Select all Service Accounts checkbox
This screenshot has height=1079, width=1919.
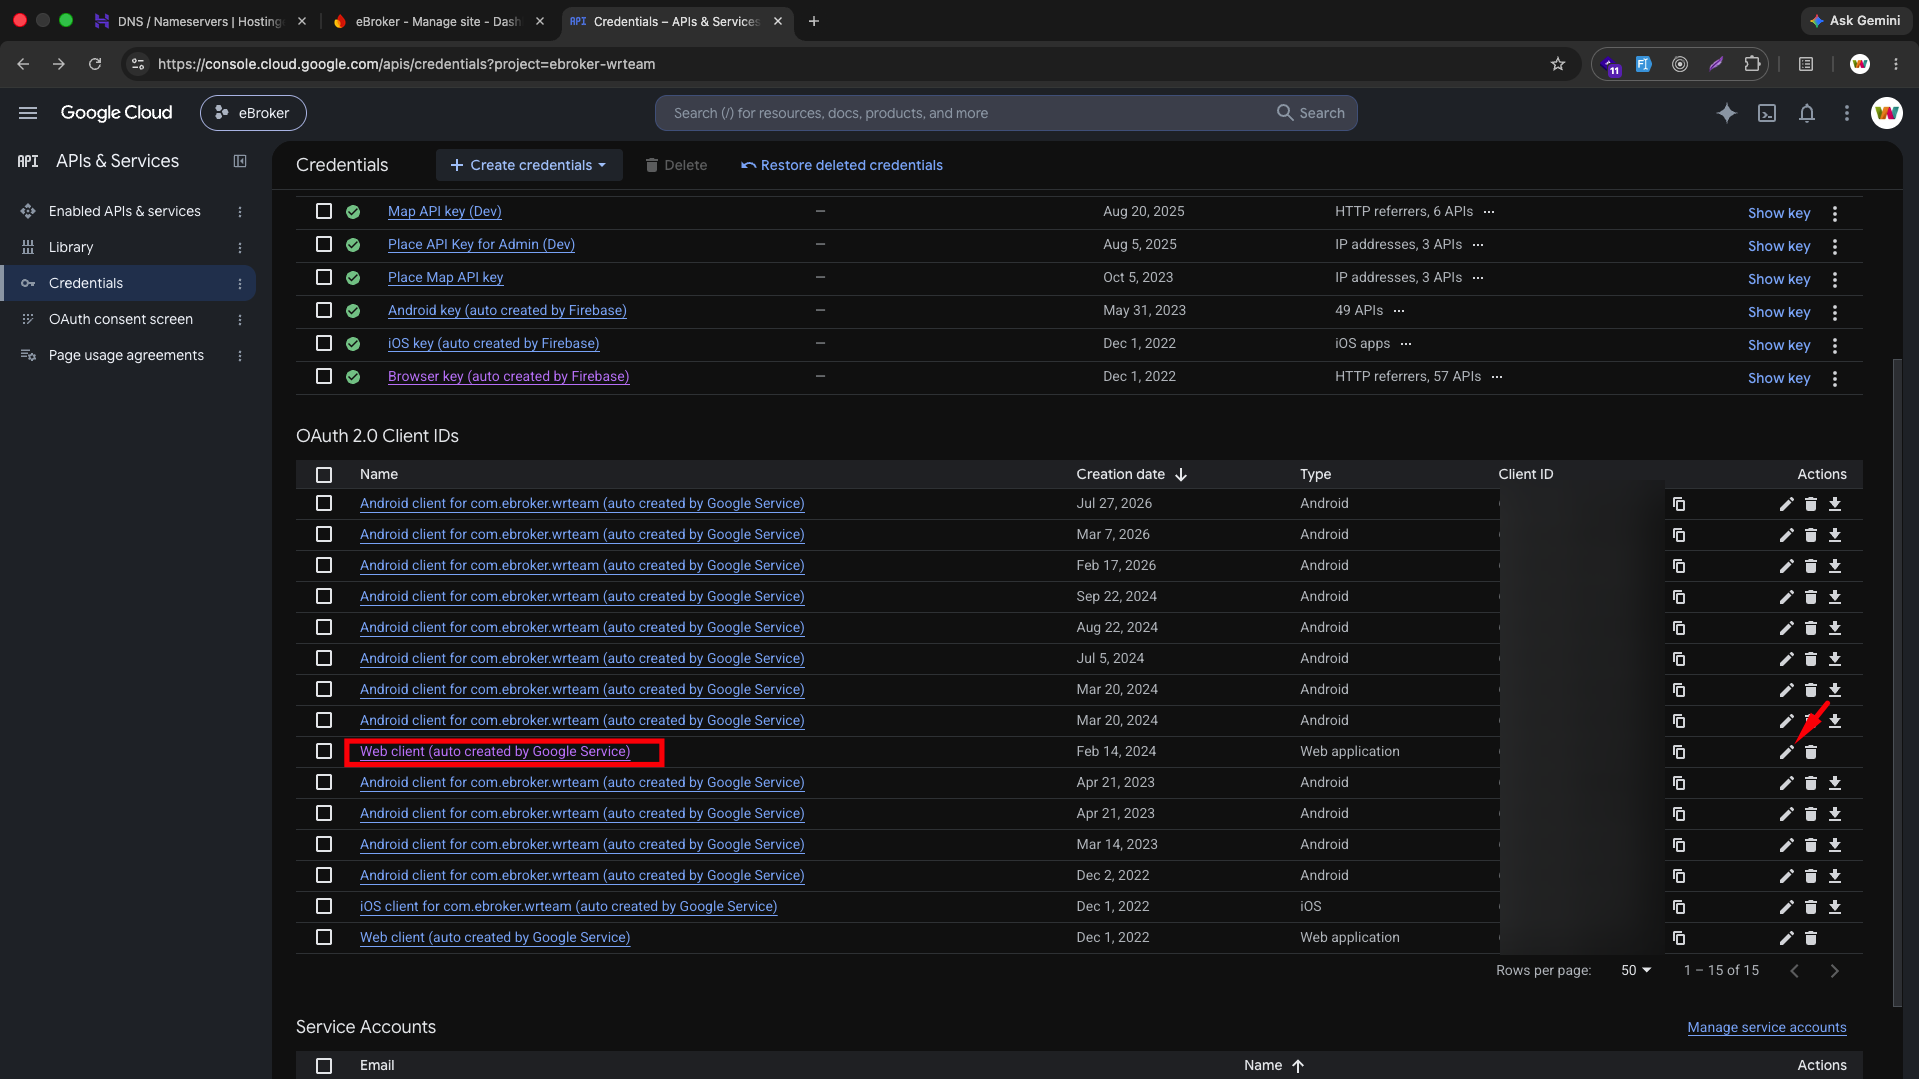[324, 1066]
